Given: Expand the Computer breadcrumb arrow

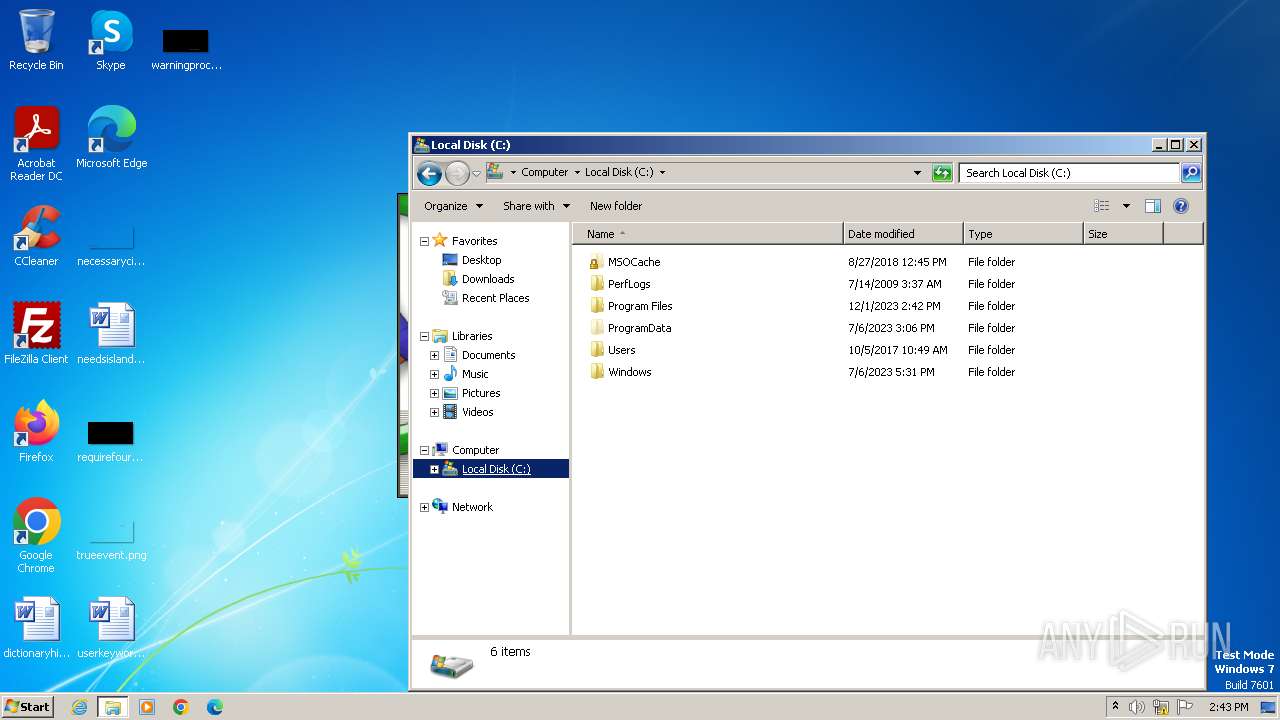Looking at the screenshot, I should [x=577, y=173].
